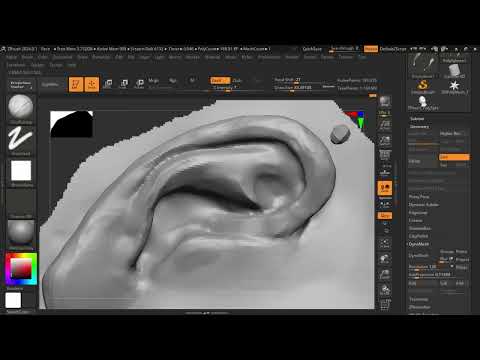This screenshot has height=360, width=480.
Task: Expand the ShadowBox section
Action: [x=420, y=228]
